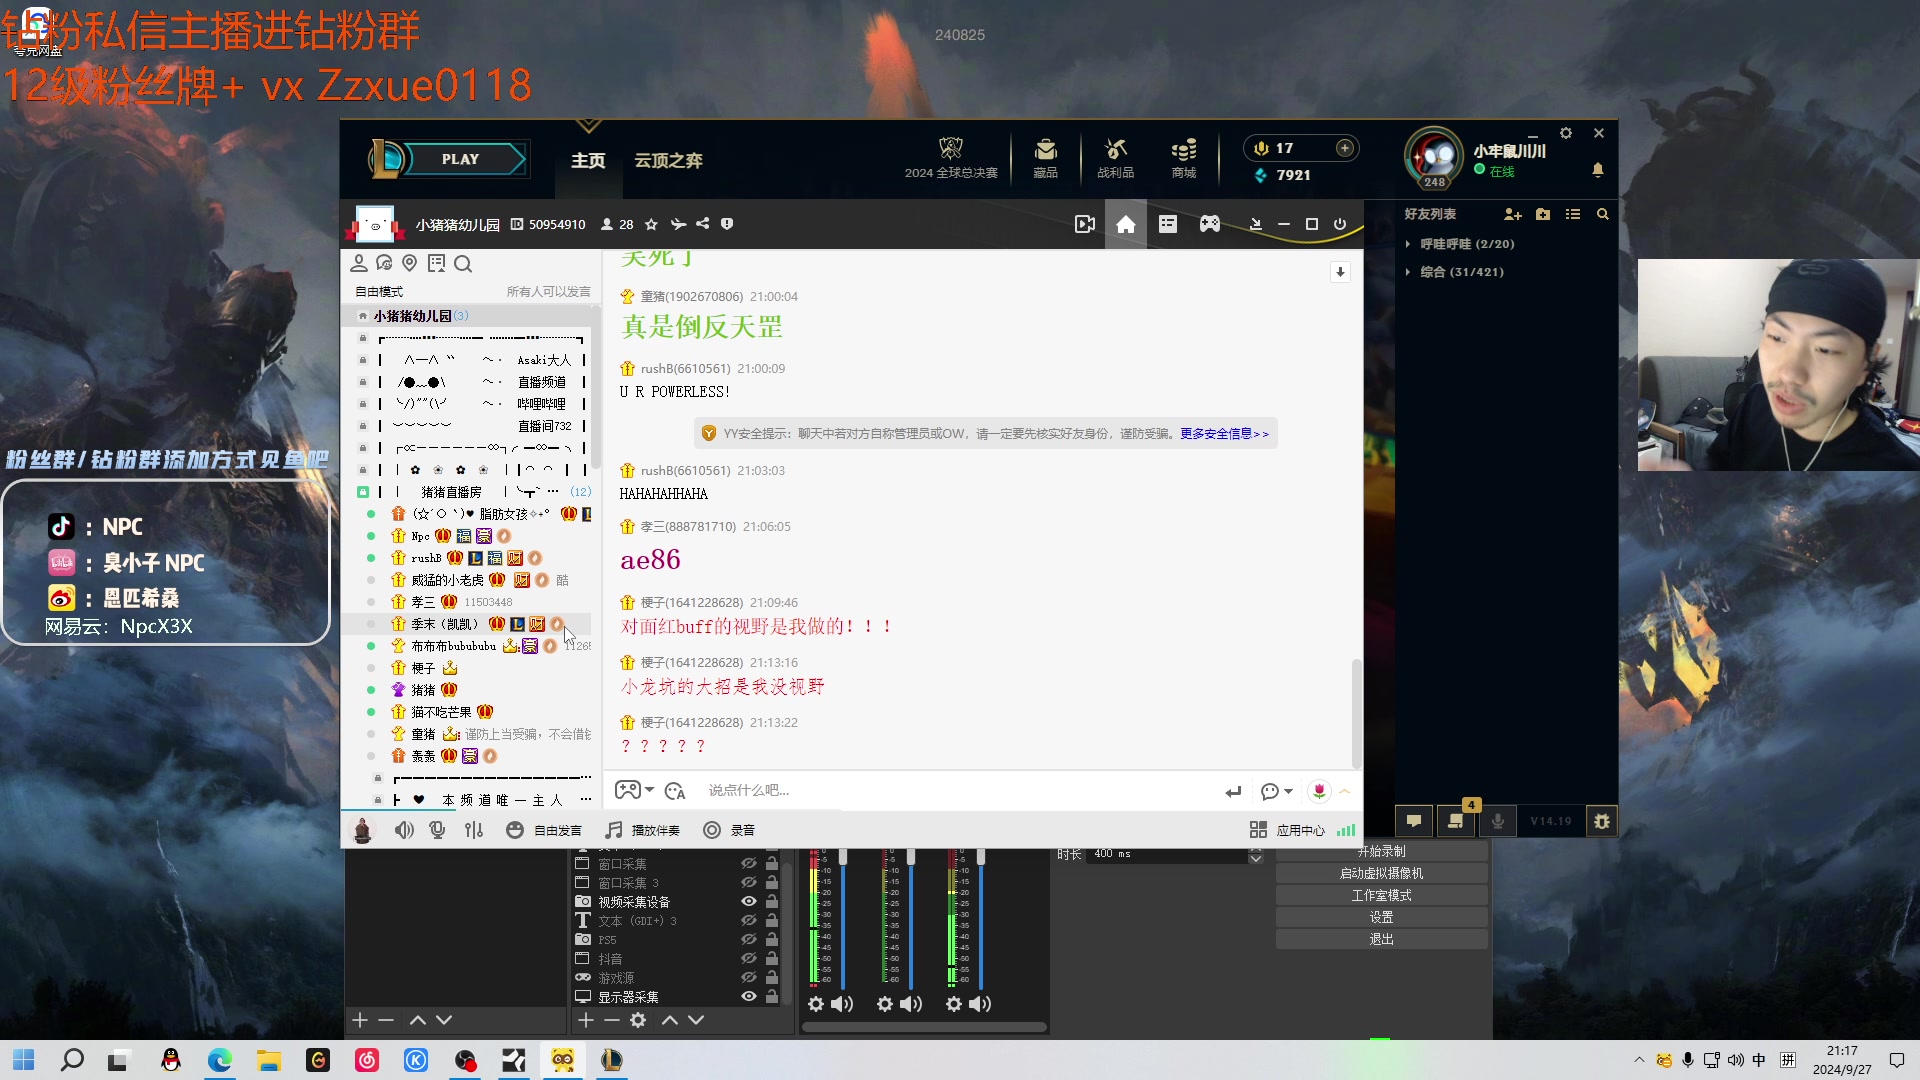Open the YY channel home icon
Image resolution: width=1920 pixels, height=1080 pixels.
[1125, 224]
